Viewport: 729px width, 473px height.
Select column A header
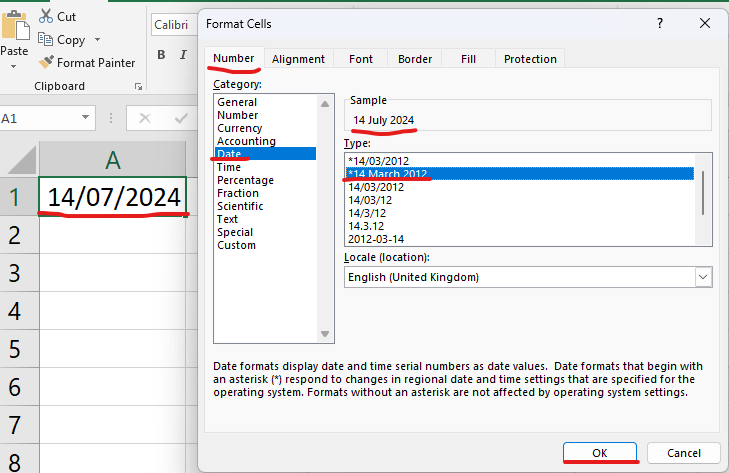click(x=113, y=160)
